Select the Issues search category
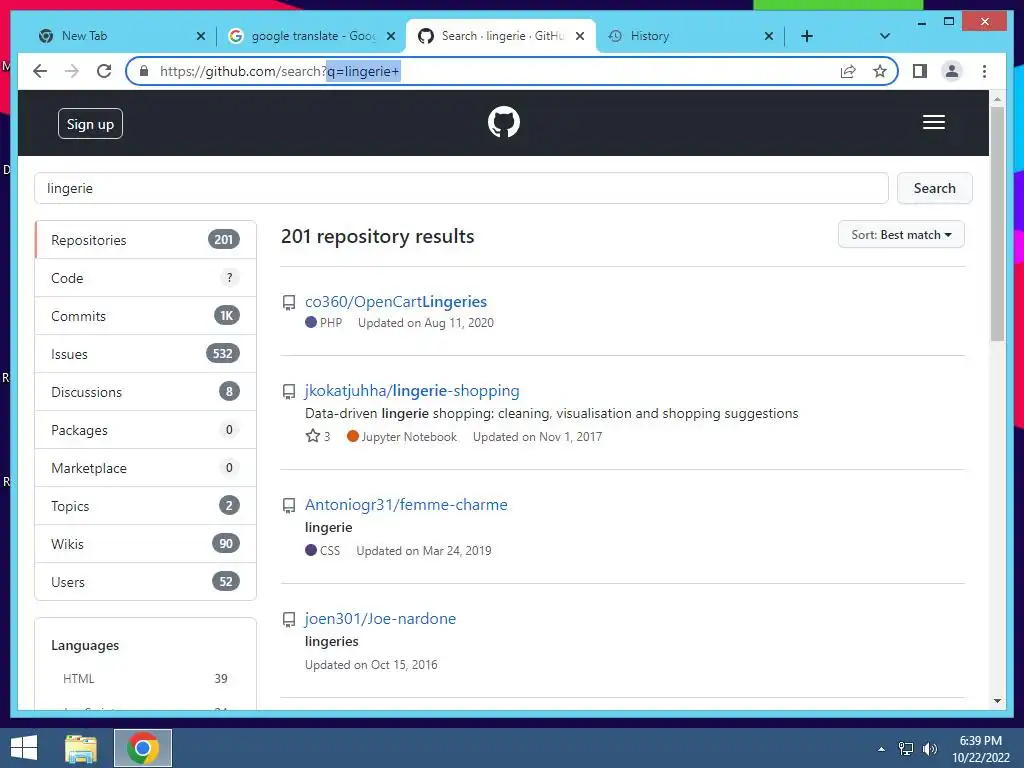The height and width of the screenshot is (768, 1024). [x=146, y=354]
